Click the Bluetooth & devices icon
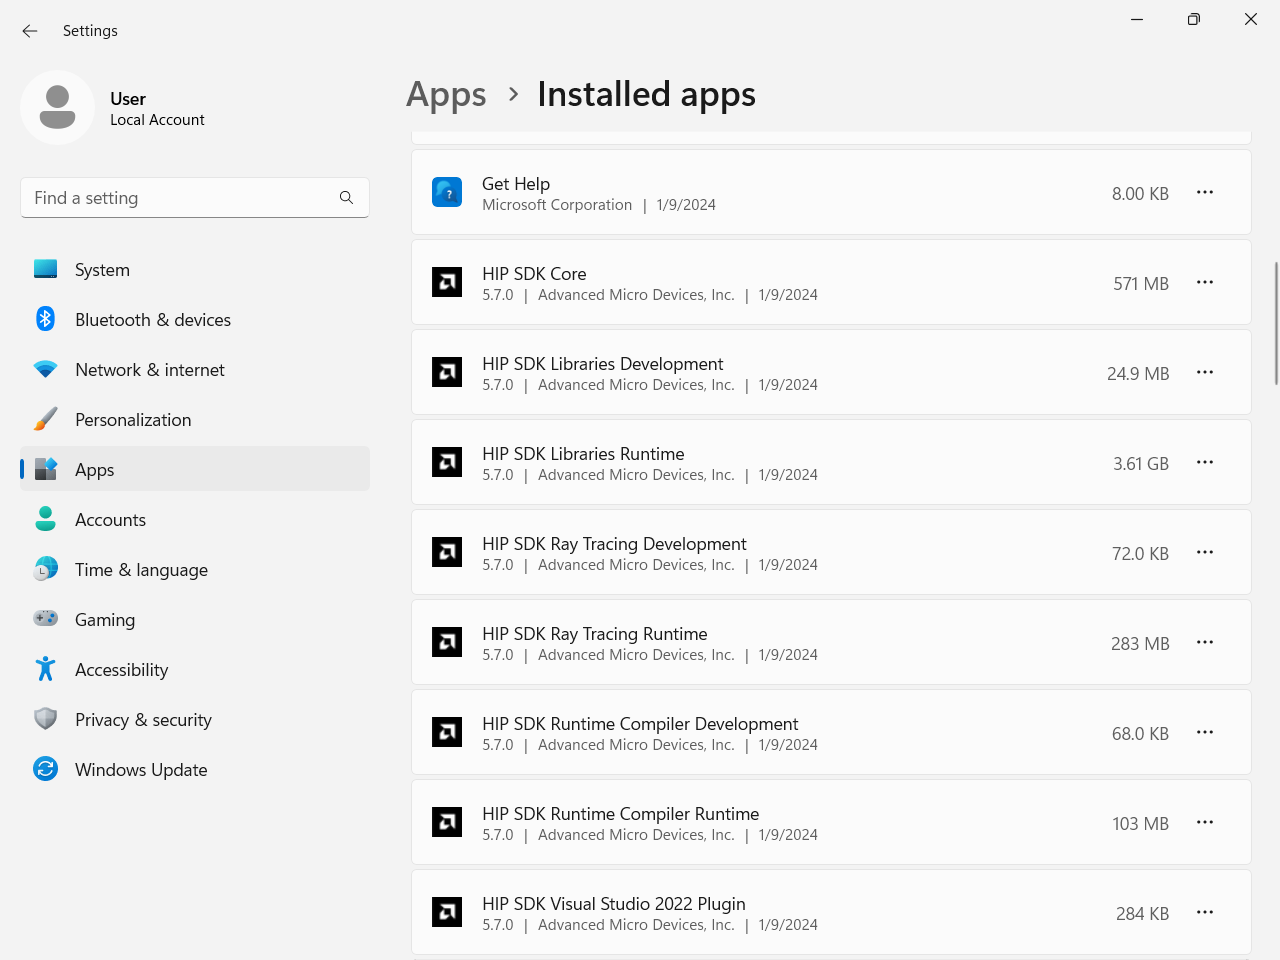 point(46,319)
